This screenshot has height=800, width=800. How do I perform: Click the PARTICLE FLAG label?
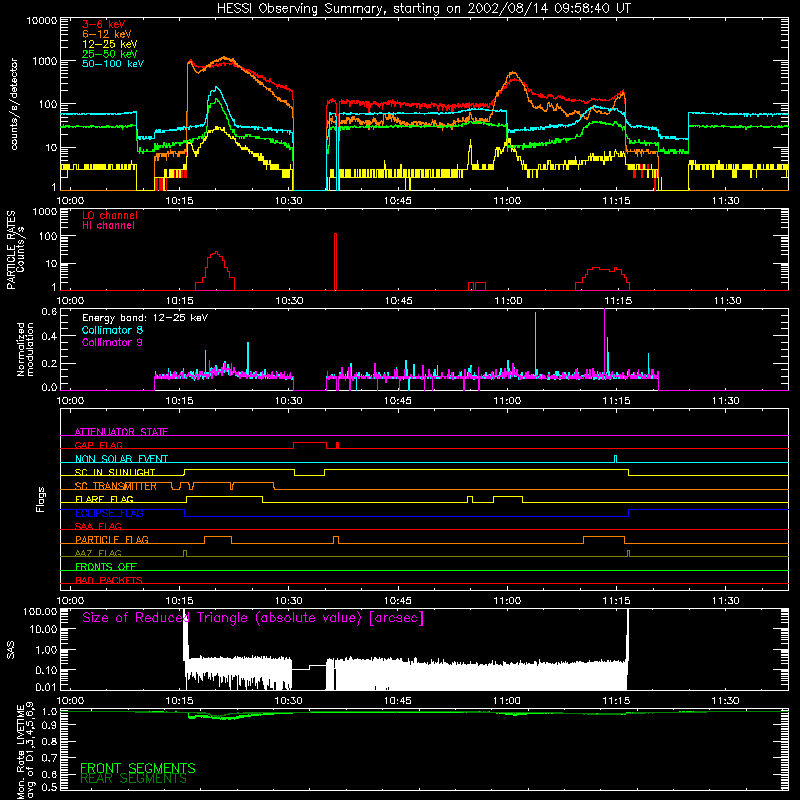pyautogui.click(x=112, y=539)
